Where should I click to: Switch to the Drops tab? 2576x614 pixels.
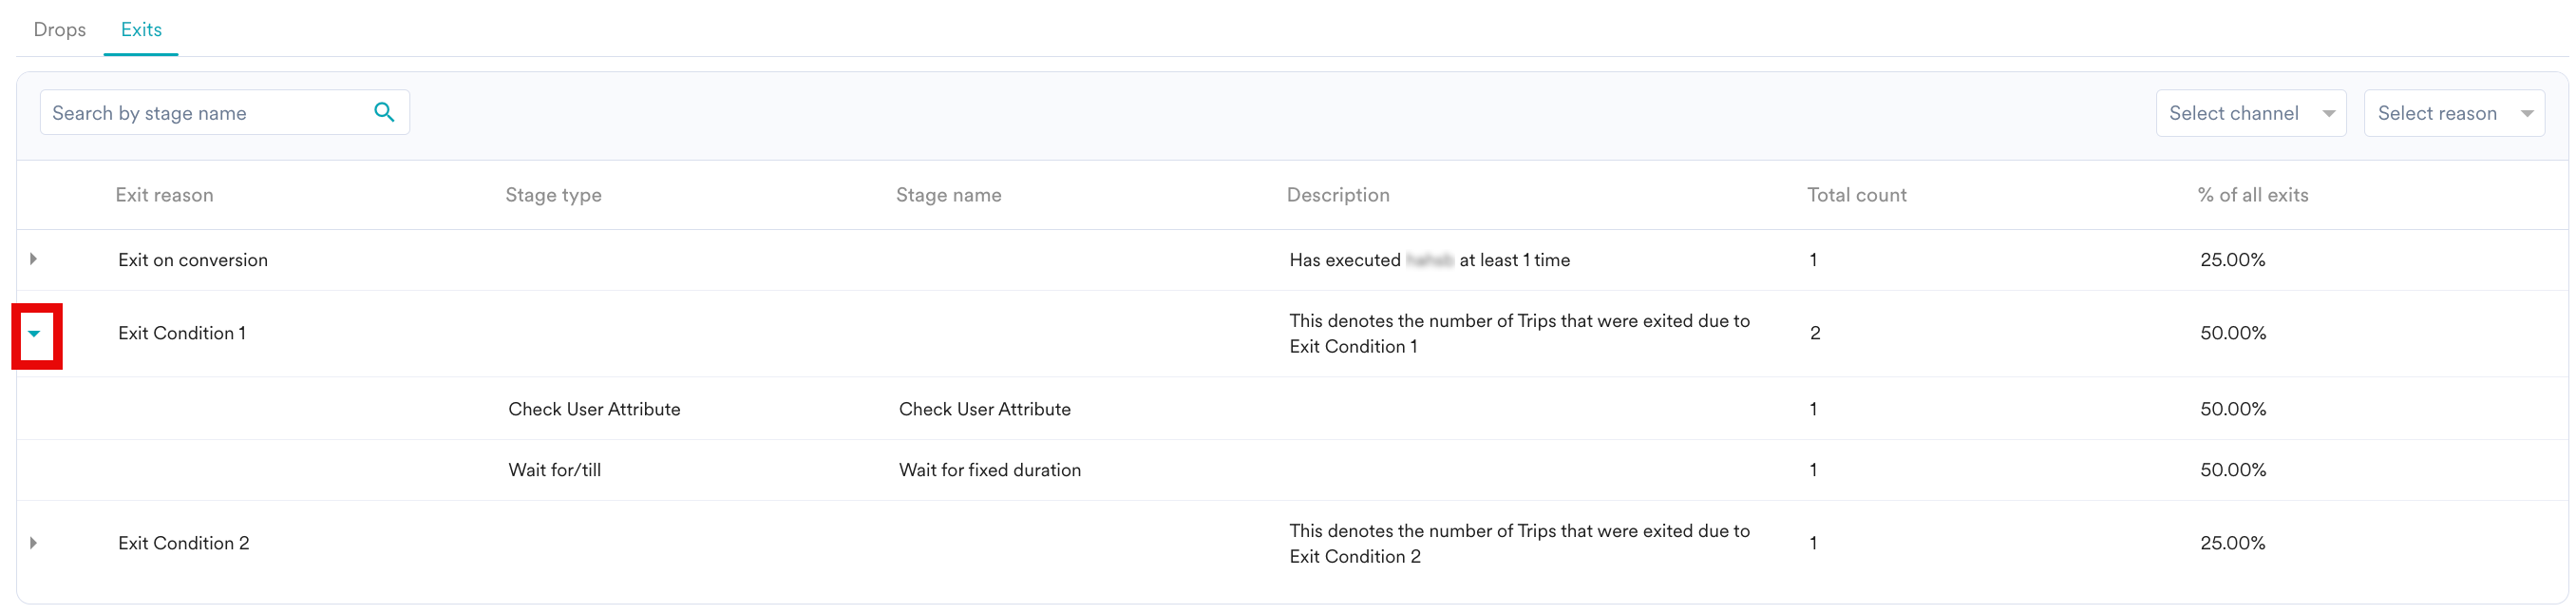[60, 30]
